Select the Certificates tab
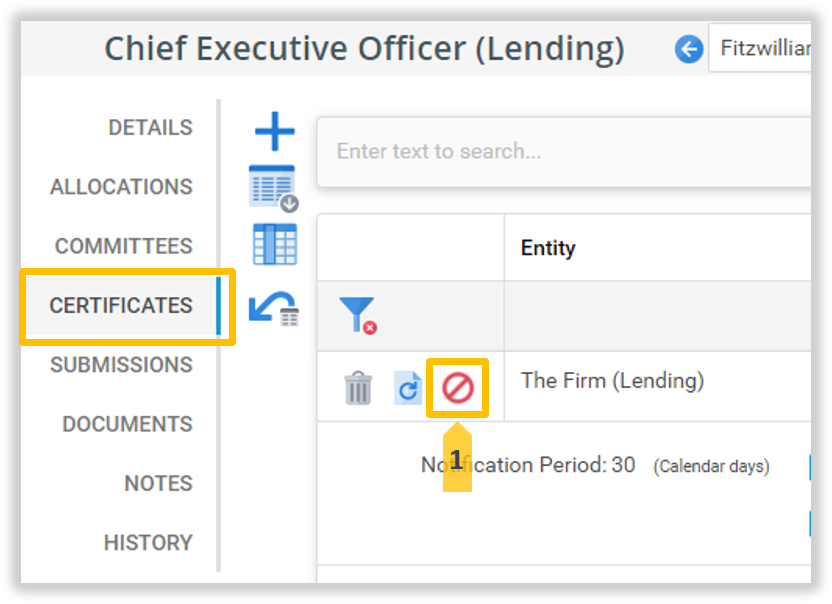832x604 pixels. click(x=121, y=305)
